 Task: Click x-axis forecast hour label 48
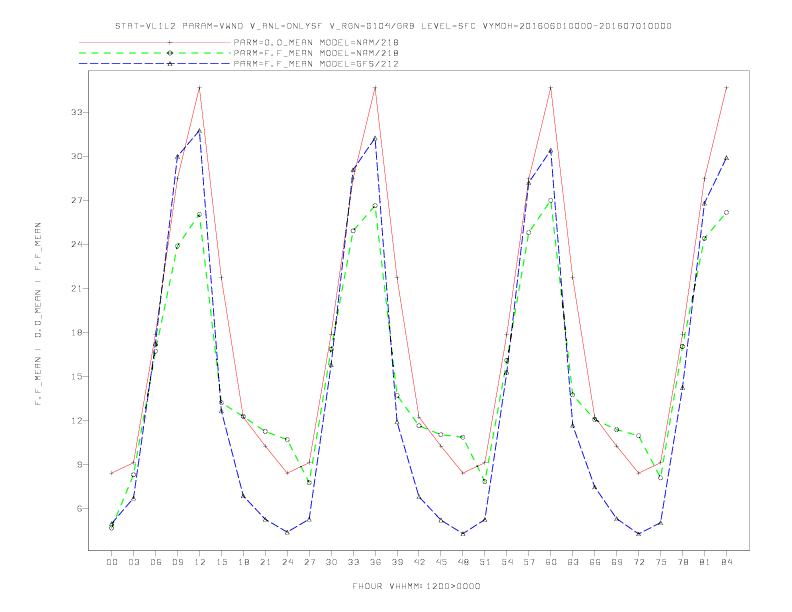[463, 562]
